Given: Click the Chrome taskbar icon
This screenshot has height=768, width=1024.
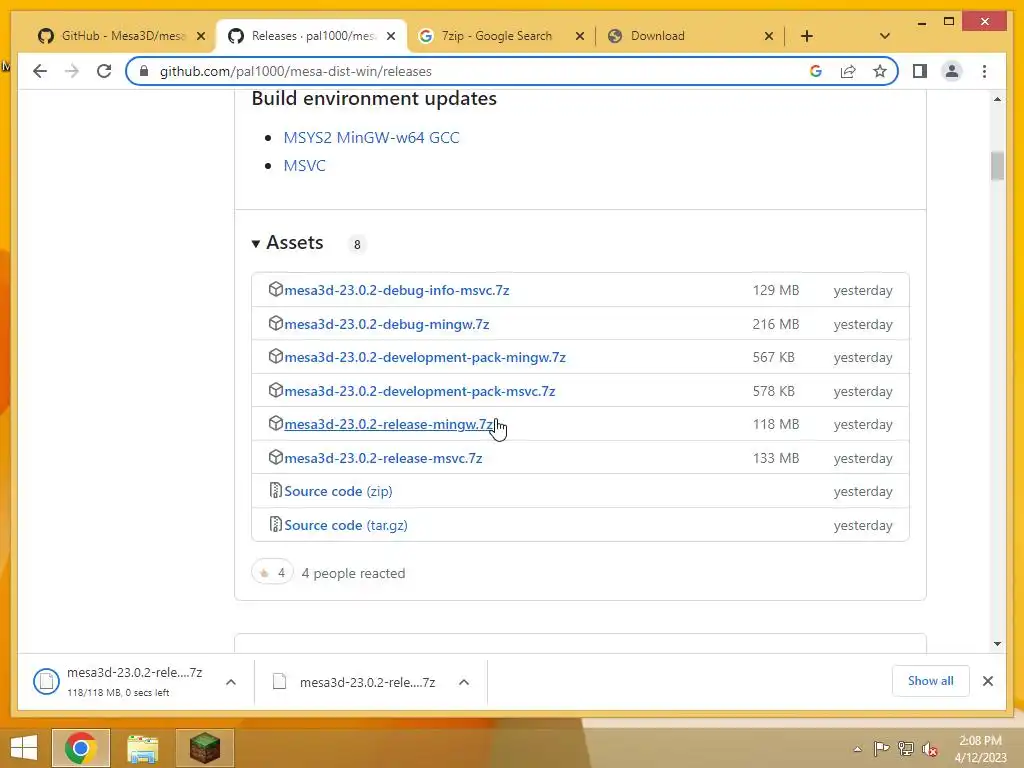Looking at the screenshot, I should (x=81, y=748).
